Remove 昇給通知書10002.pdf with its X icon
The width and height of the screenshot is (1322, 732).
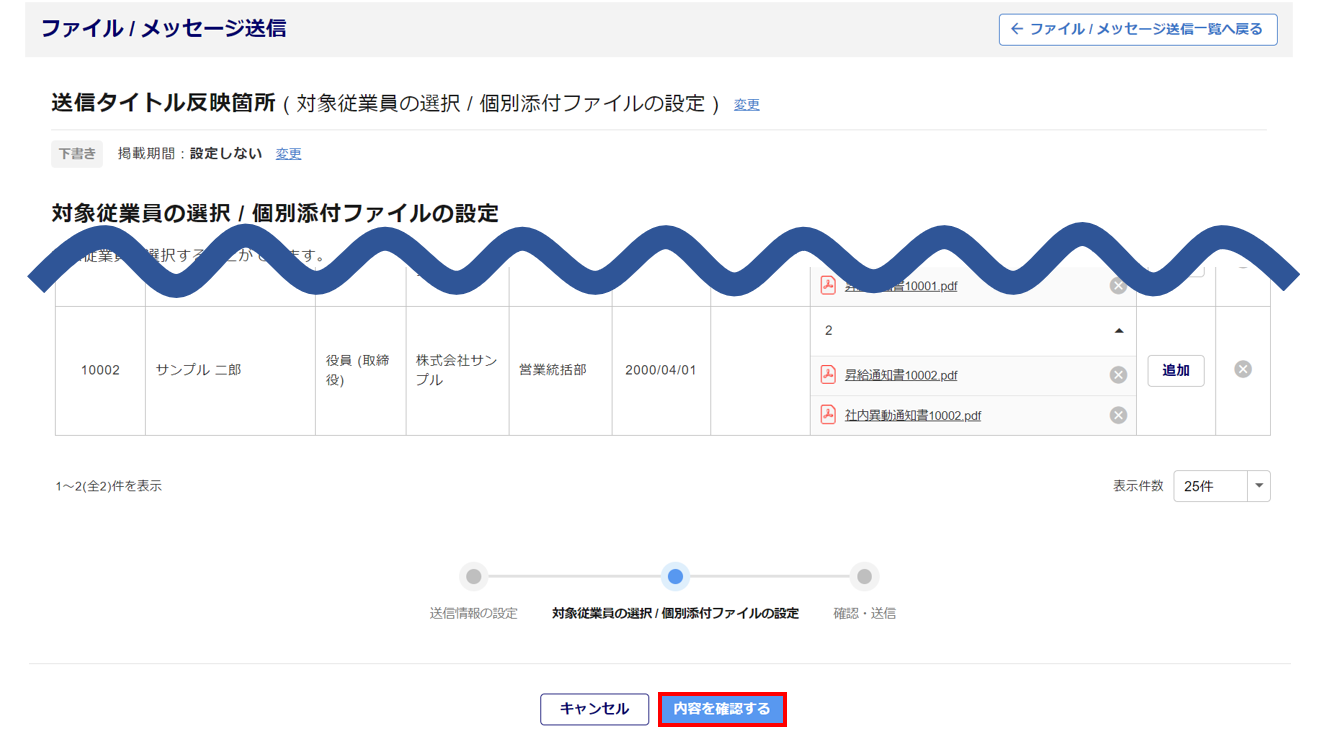point(1118,375)
